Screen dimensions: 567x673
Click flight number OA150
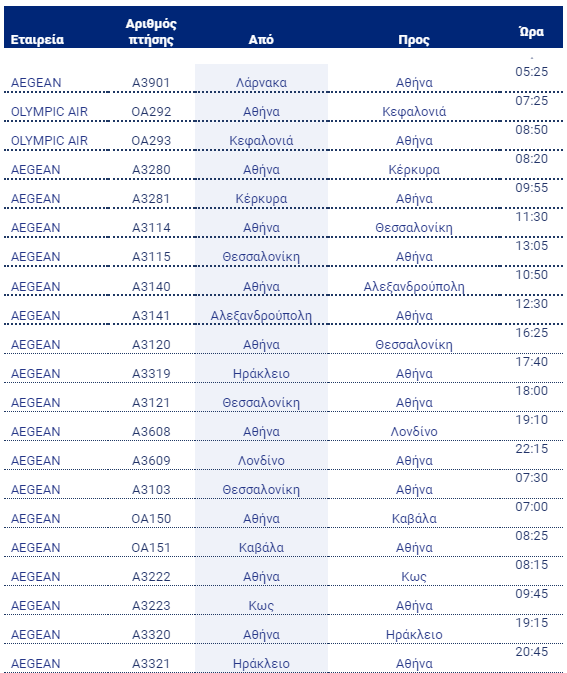(151, 518)
